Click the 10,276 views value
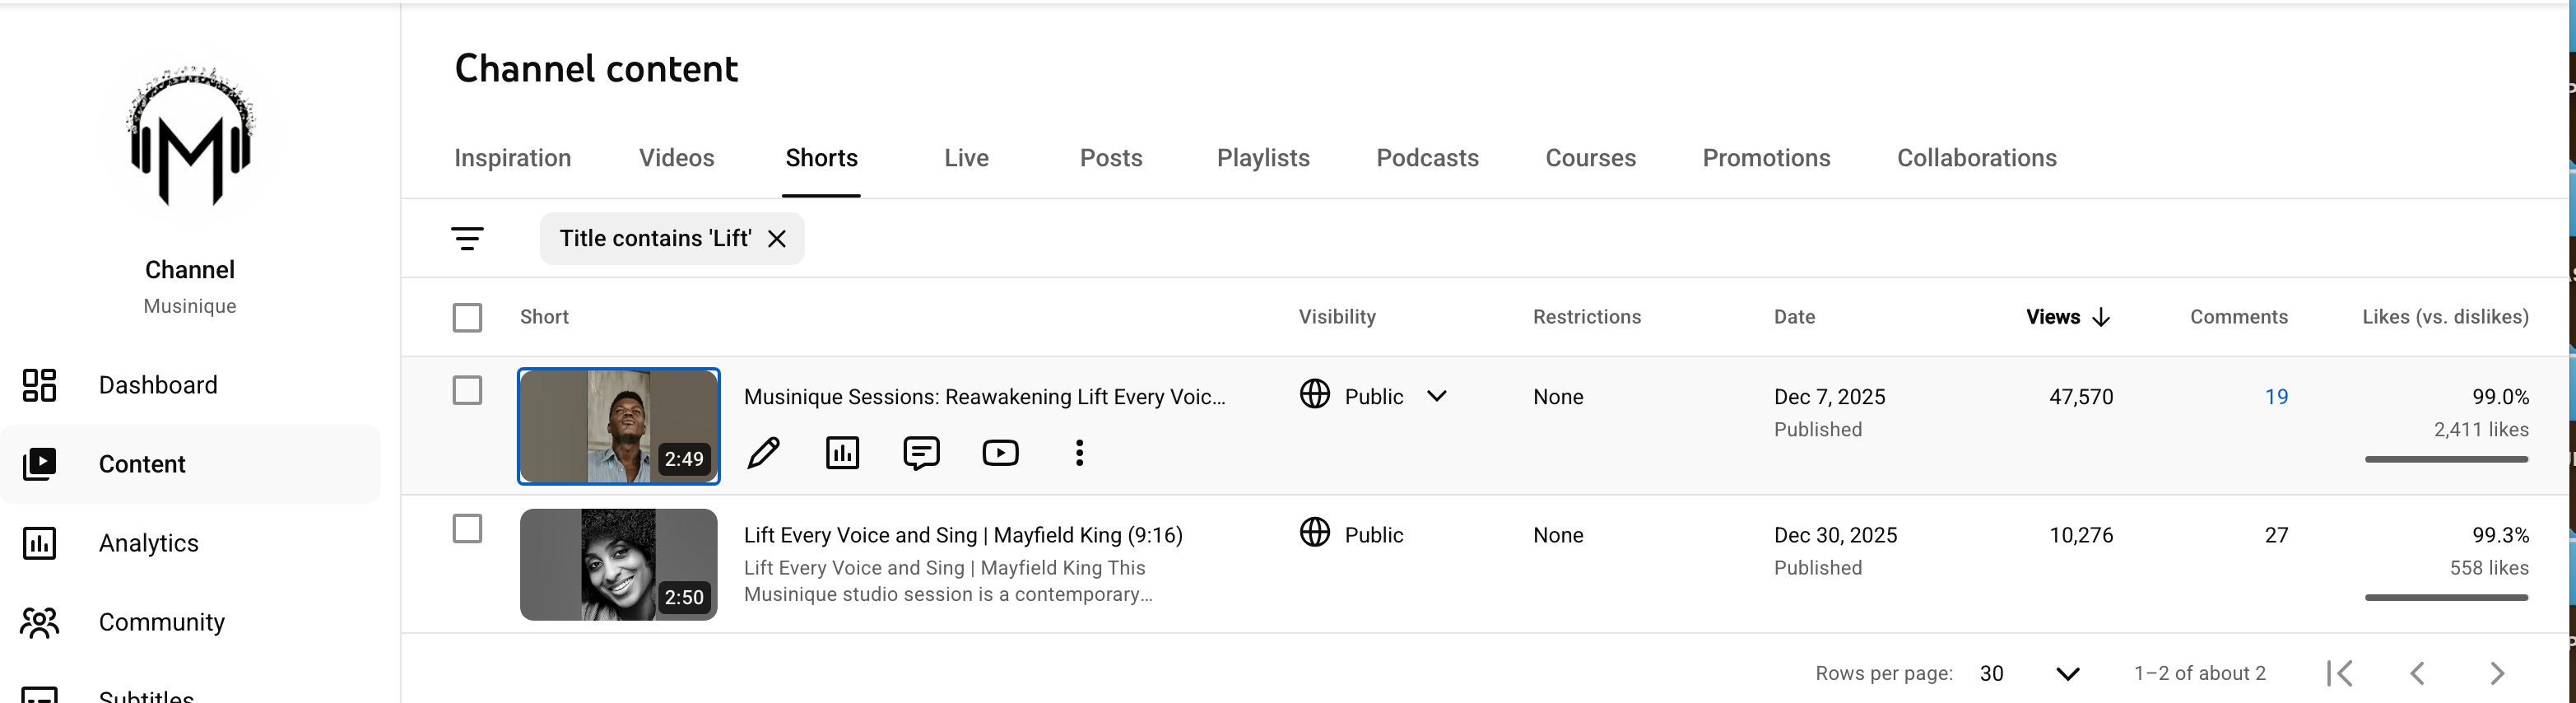The width and height of the screenshot is (2576, 703). pyautogui.click(x=2081, y=535)
